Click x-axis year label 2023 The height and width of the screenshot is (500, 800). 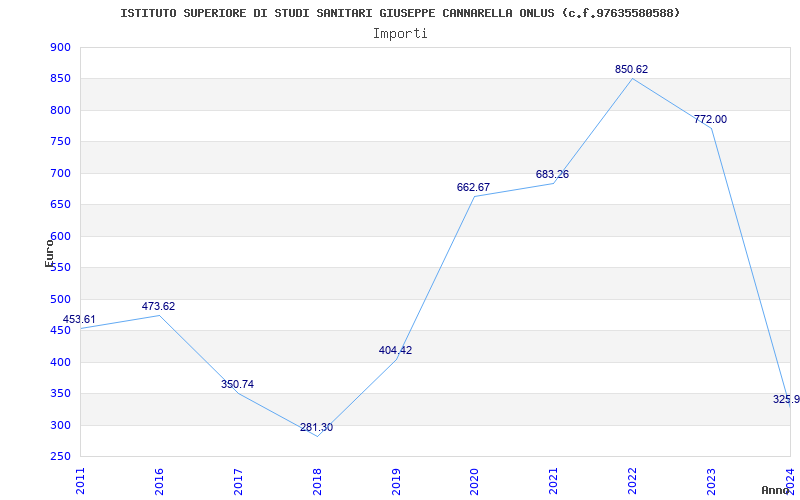(x=711, y=481)
